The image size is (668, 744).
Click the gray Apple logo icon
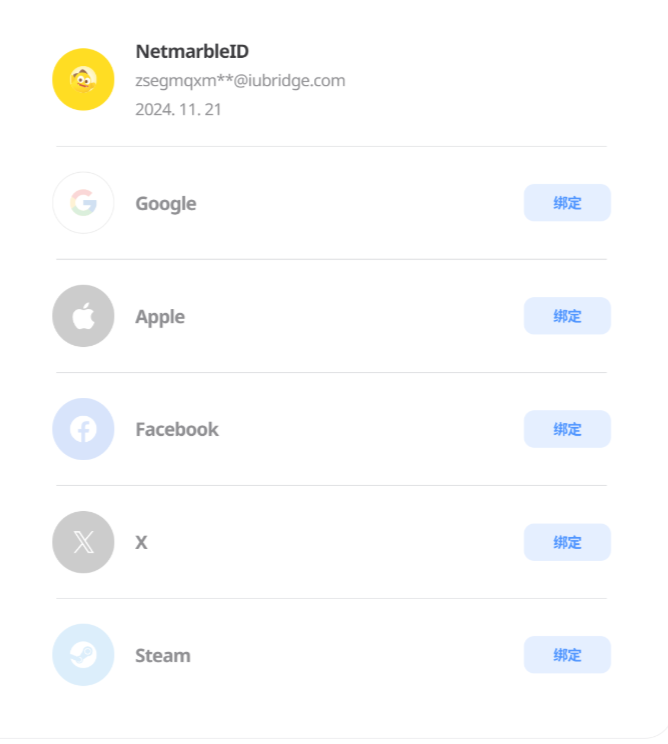point(83,316)
